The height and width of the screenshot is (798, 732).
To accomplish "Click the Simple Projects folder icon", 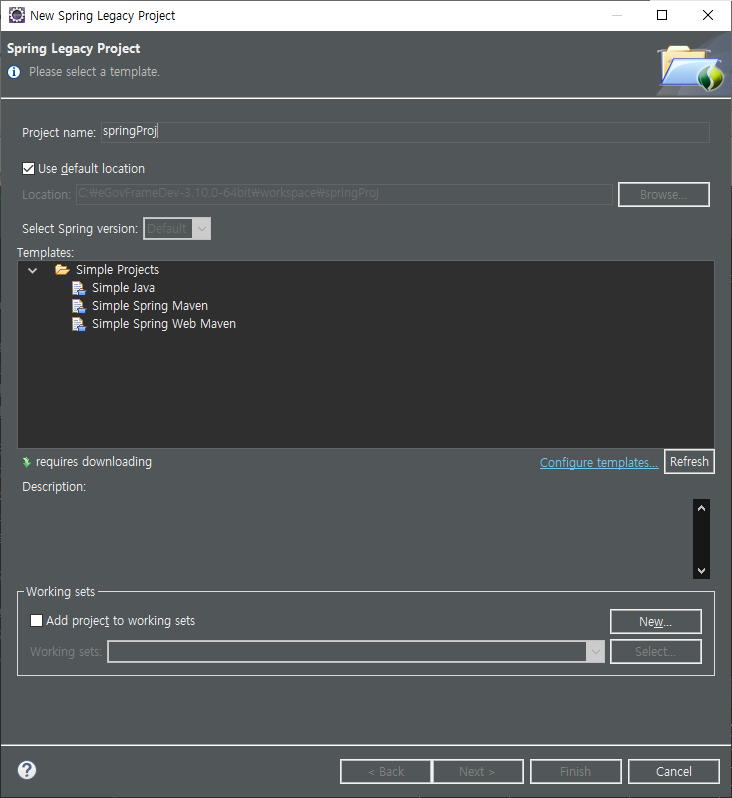I will (62, 270).
